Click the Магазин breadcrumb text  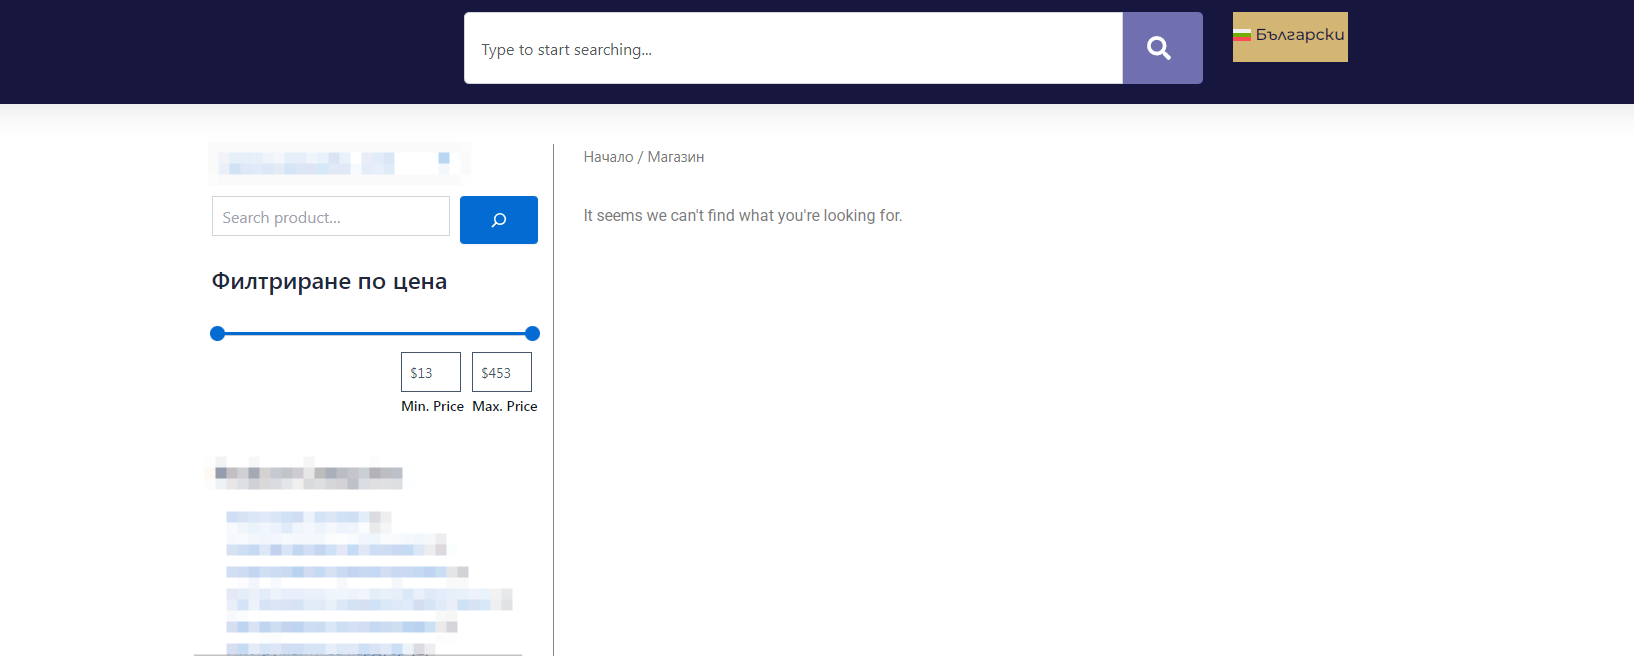[676, 157]
